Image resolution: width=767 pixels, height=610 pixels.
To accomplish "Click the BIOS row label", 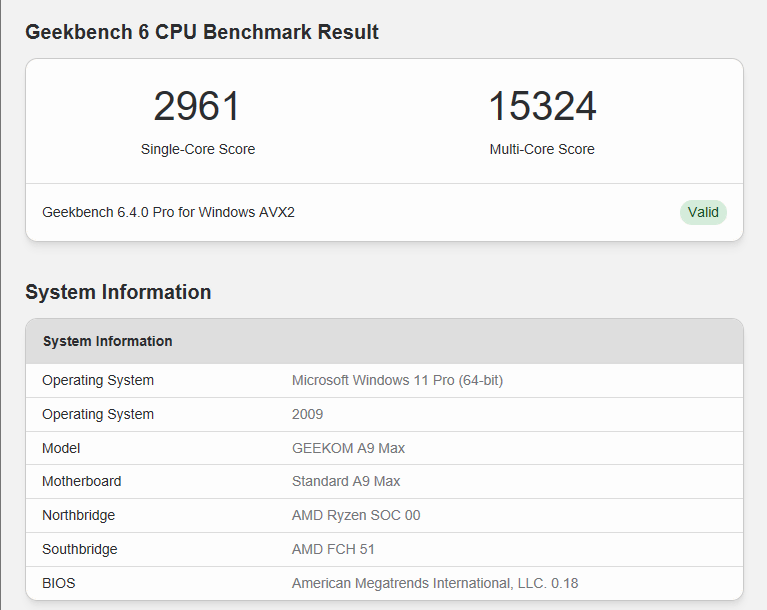I will point(59,583).
